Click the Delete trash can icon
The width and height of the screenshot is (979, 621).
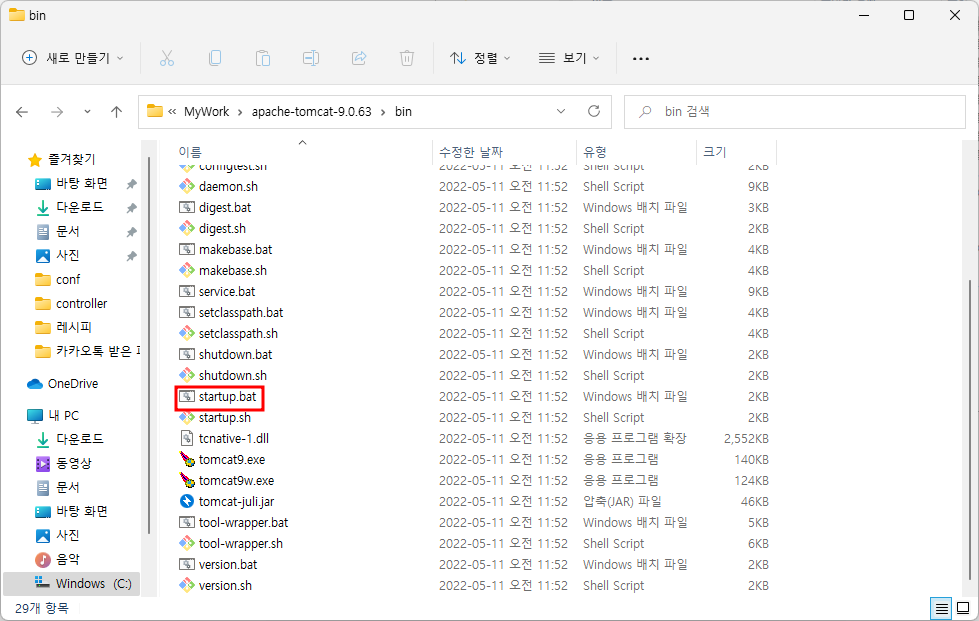click(406, 58)
